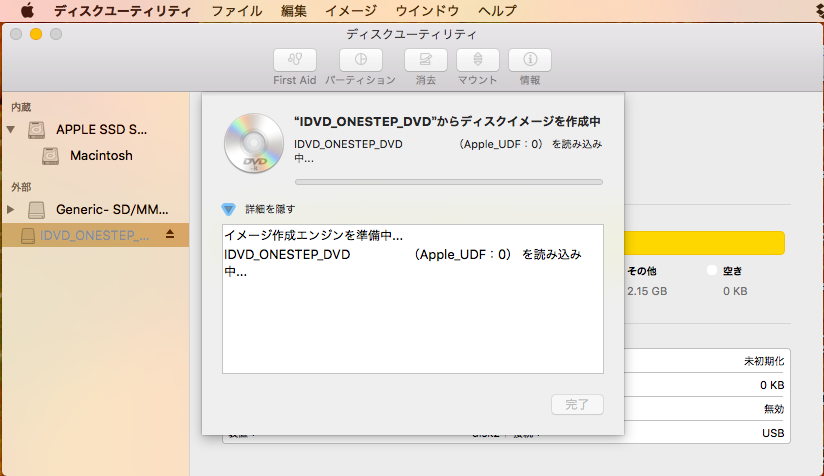824x476 pixels.
Task: Open the イメージ menu
Action: click(x=351, y=11)
